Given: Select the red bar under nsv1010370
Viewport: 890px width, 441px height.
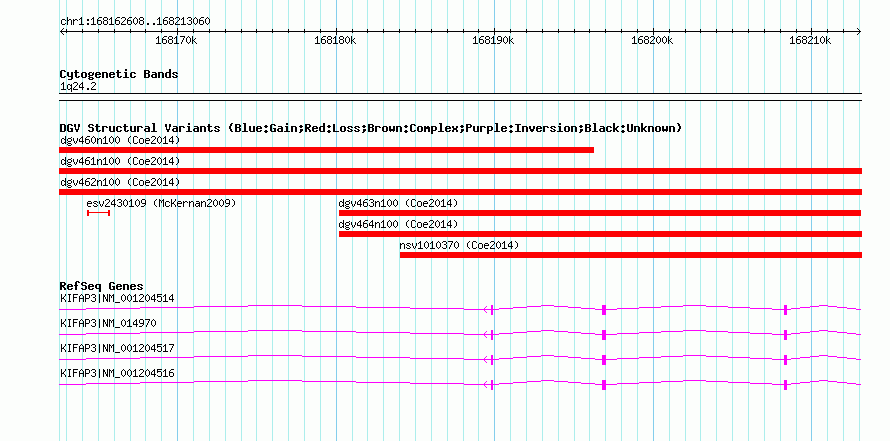Looking at the screenshot, I should tap(631, 255).
